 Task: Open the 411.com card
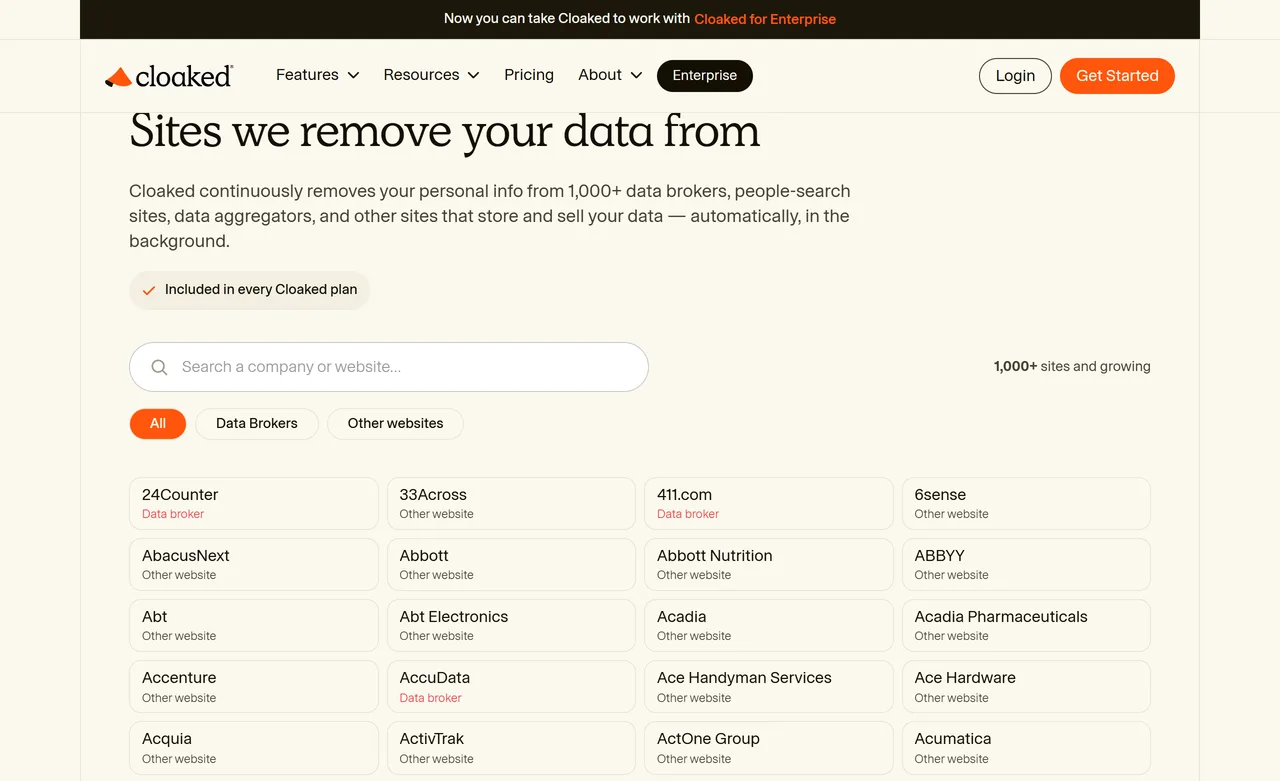769,503
